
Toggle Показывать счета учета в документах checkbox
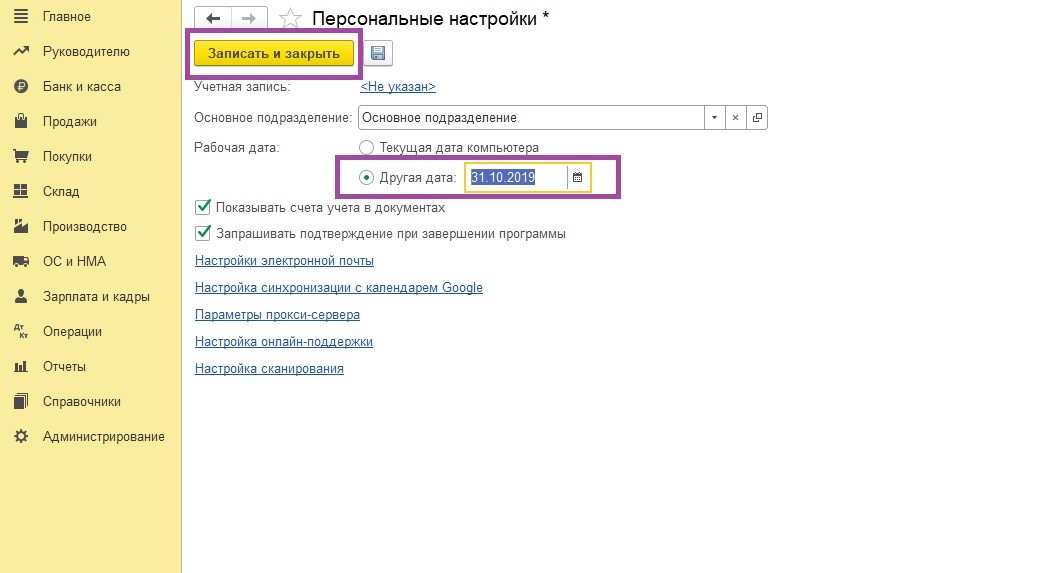pos(203,208)
